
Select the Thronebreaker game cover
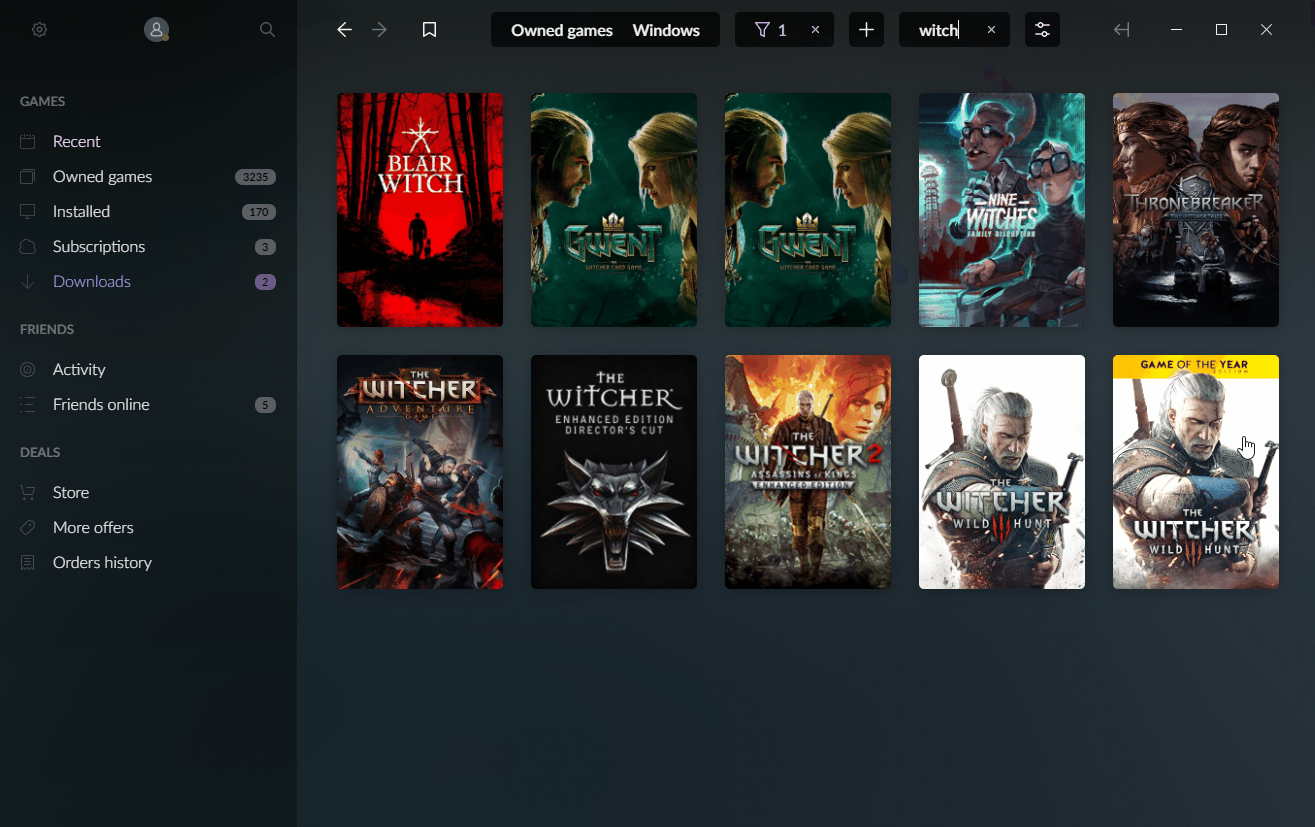point(1195,210)
